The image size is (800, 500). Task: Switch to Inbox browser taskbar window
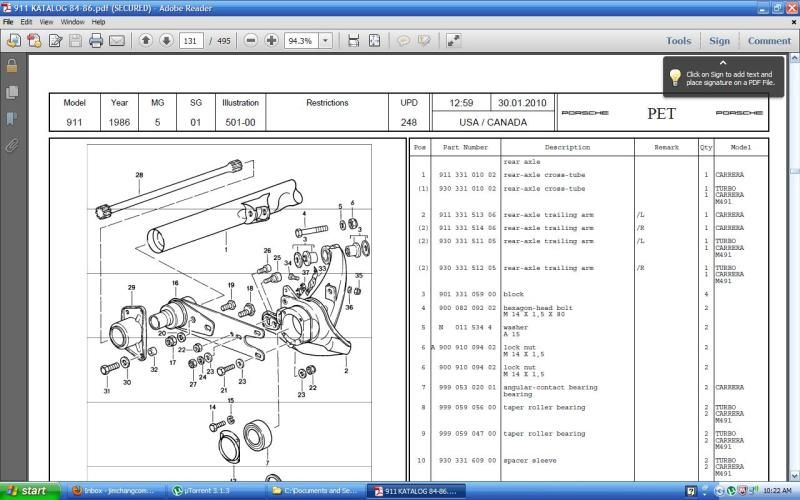114,491
